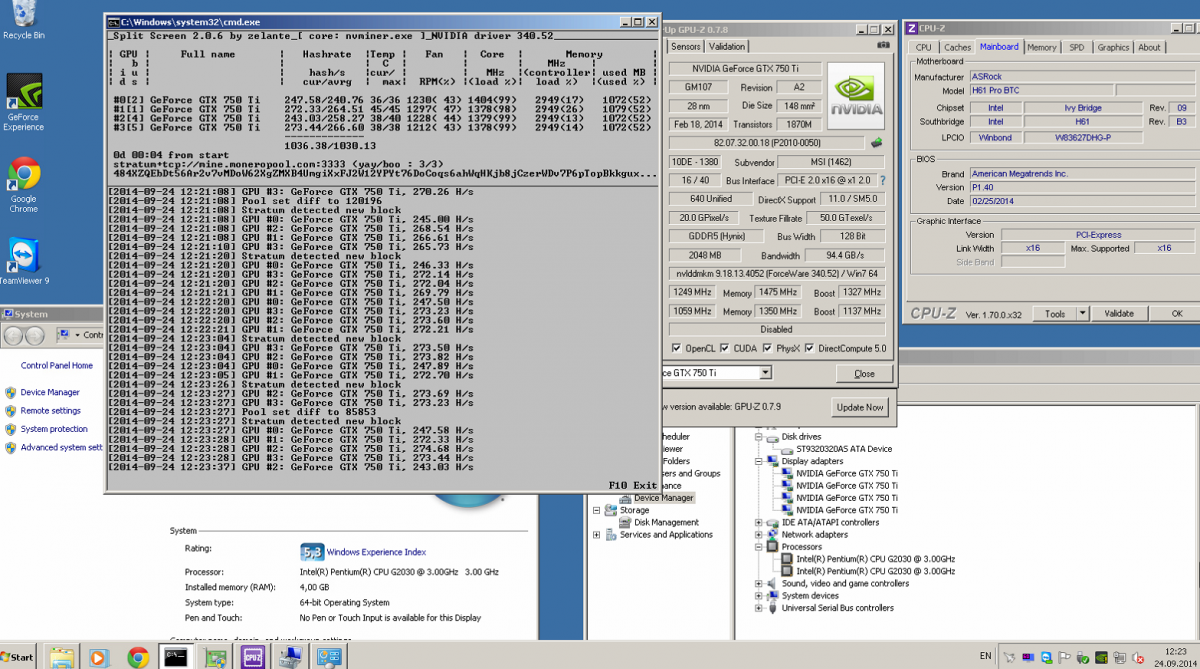
Task: Click the Display adapters category icon
Action: [x=773, y=461]
